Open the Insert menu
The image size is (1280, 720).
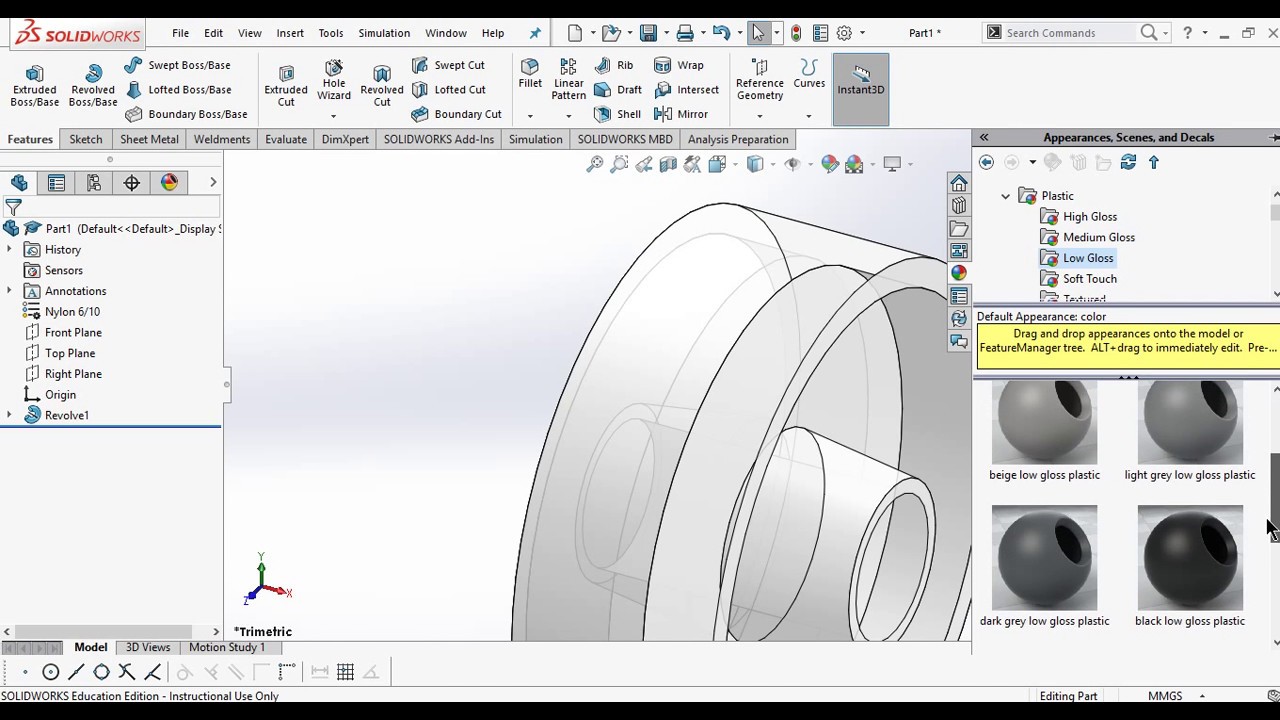pyautogui.click(x=290, y=33)
